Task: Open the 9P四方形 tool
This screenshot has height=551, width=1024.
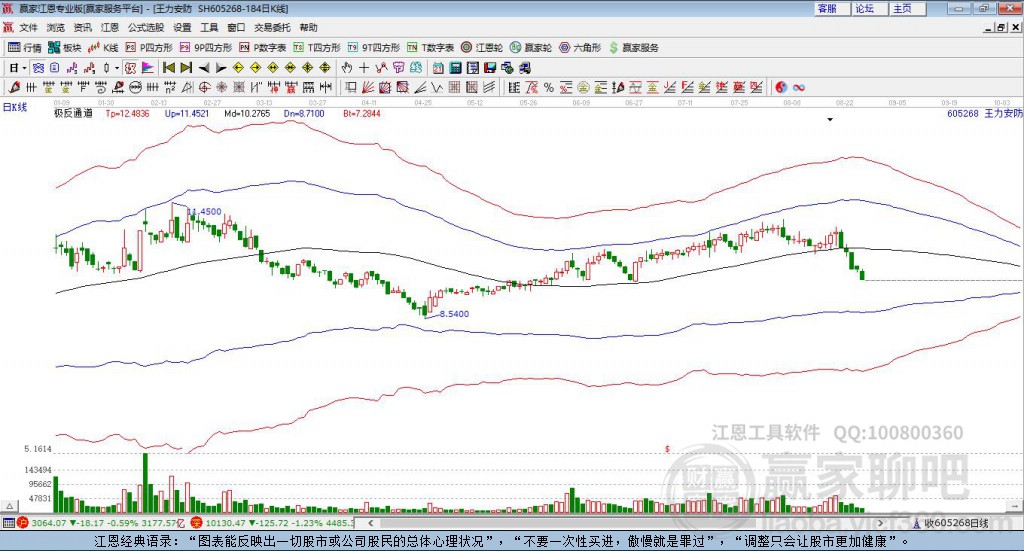Action: point(206,48)
